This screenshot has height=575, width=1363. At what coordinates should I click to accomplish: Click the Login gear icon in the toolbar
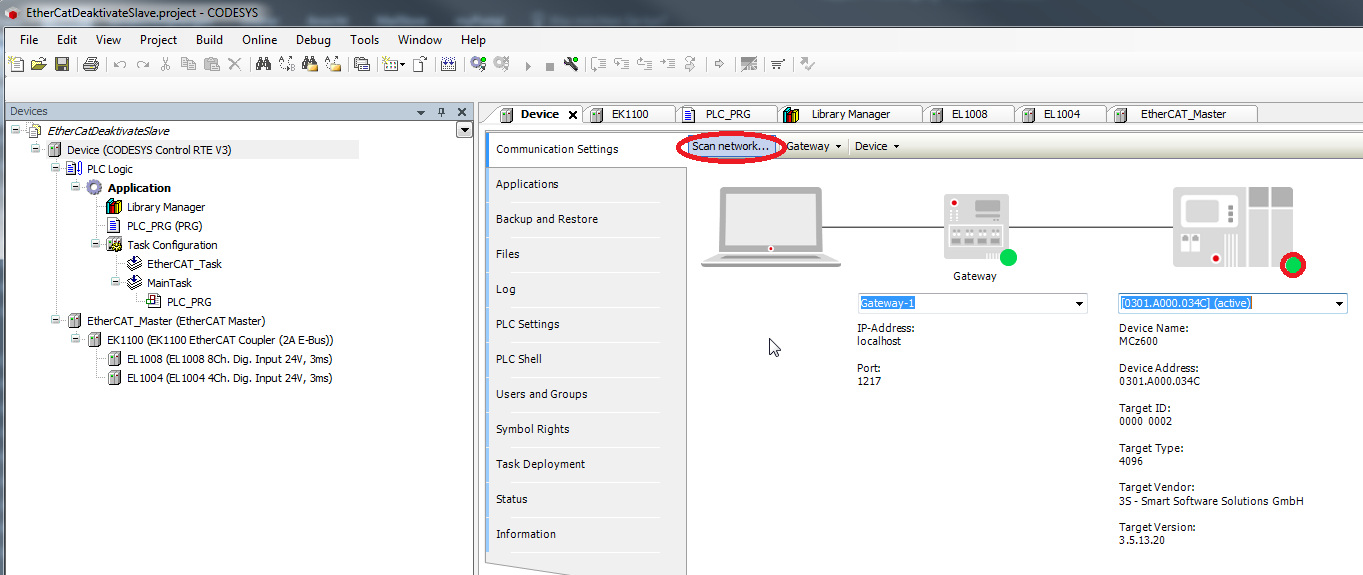(x=478, y=64)
